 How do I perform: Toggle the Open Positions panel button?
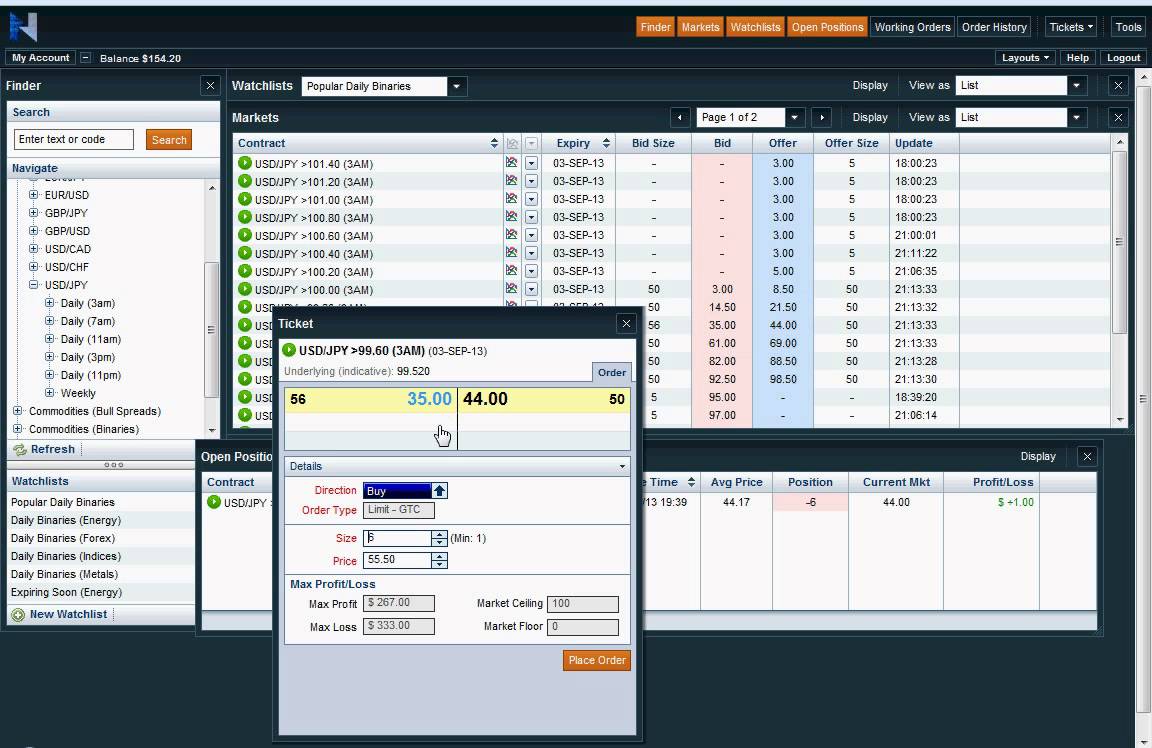coord(827,27)
